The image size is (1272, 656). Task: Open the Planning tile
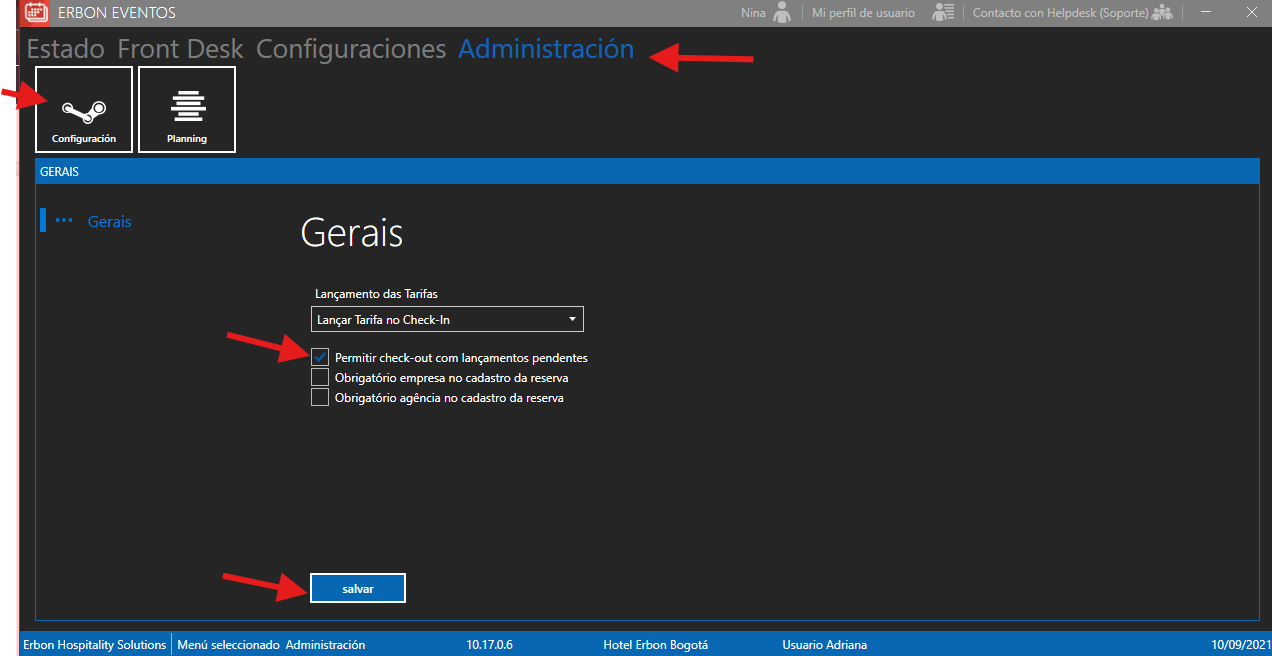[x=187, y=109]
